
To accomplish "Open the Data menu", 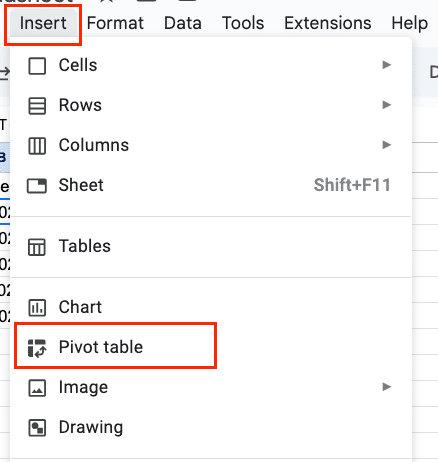I will click(x=183, y=23).
